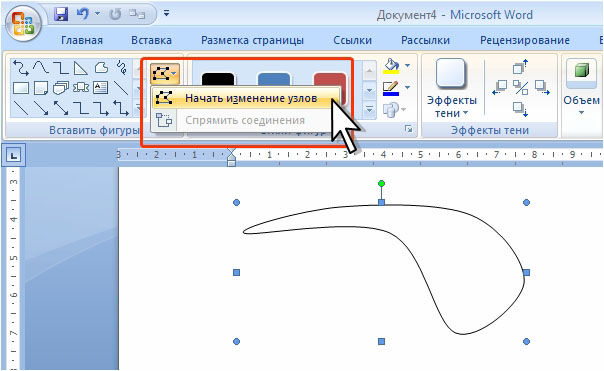Click the Edit Shape button in the ribbon
604x371 pixels.
[x=165, y=73]
